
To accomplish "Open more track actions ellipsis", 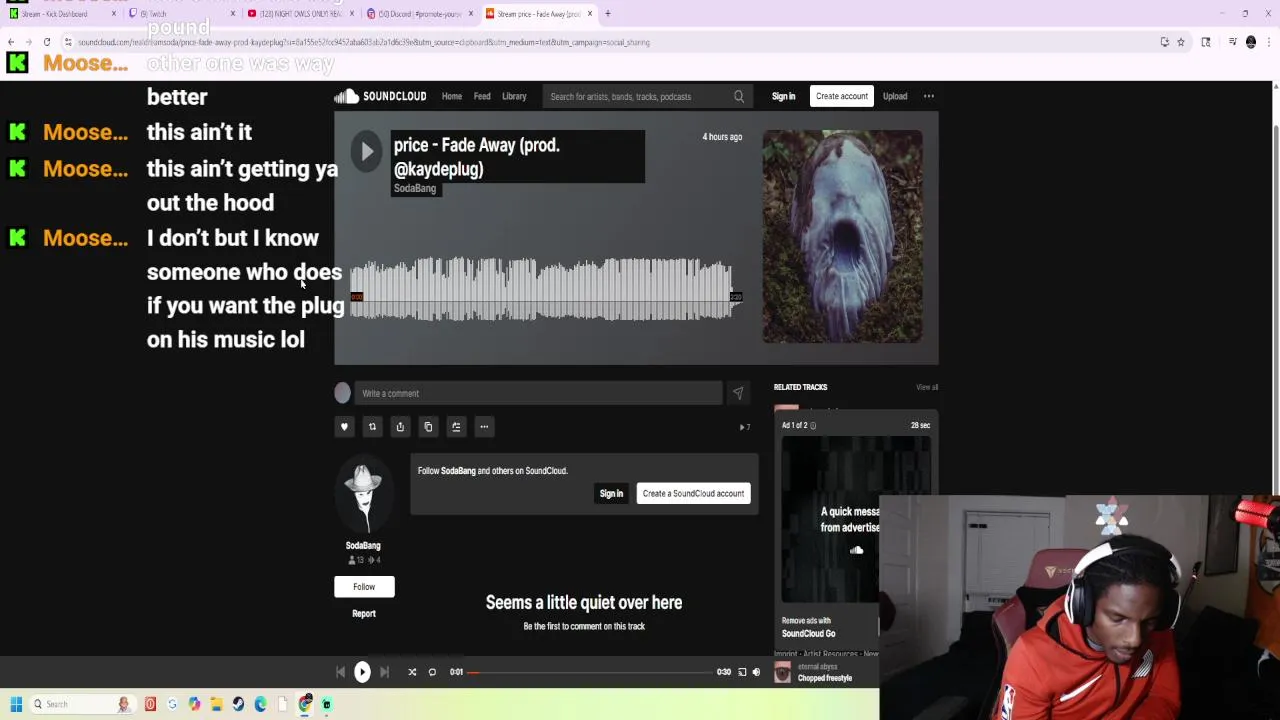I will [484, 427].
